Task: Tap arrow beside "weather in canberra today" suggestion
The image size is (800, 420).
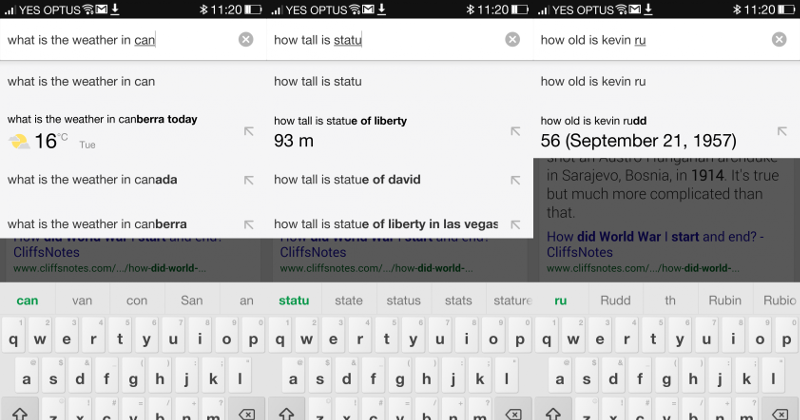Action: (x=248, y=131)
